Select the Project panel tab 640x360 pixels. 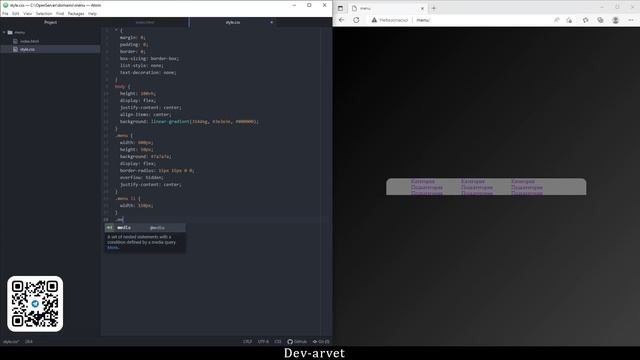coord(50,22)
